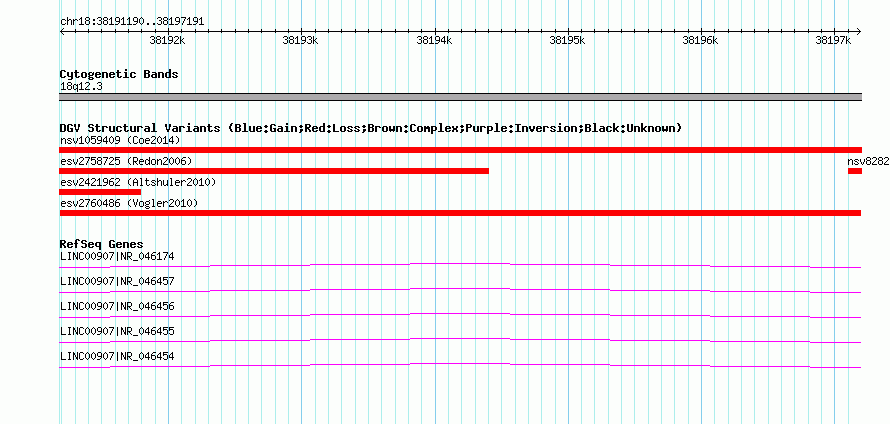This screenshot has width=890, height=424.
Task: Open the LINC00907|NR_046457 transcript label
Action: pos(117,282)
